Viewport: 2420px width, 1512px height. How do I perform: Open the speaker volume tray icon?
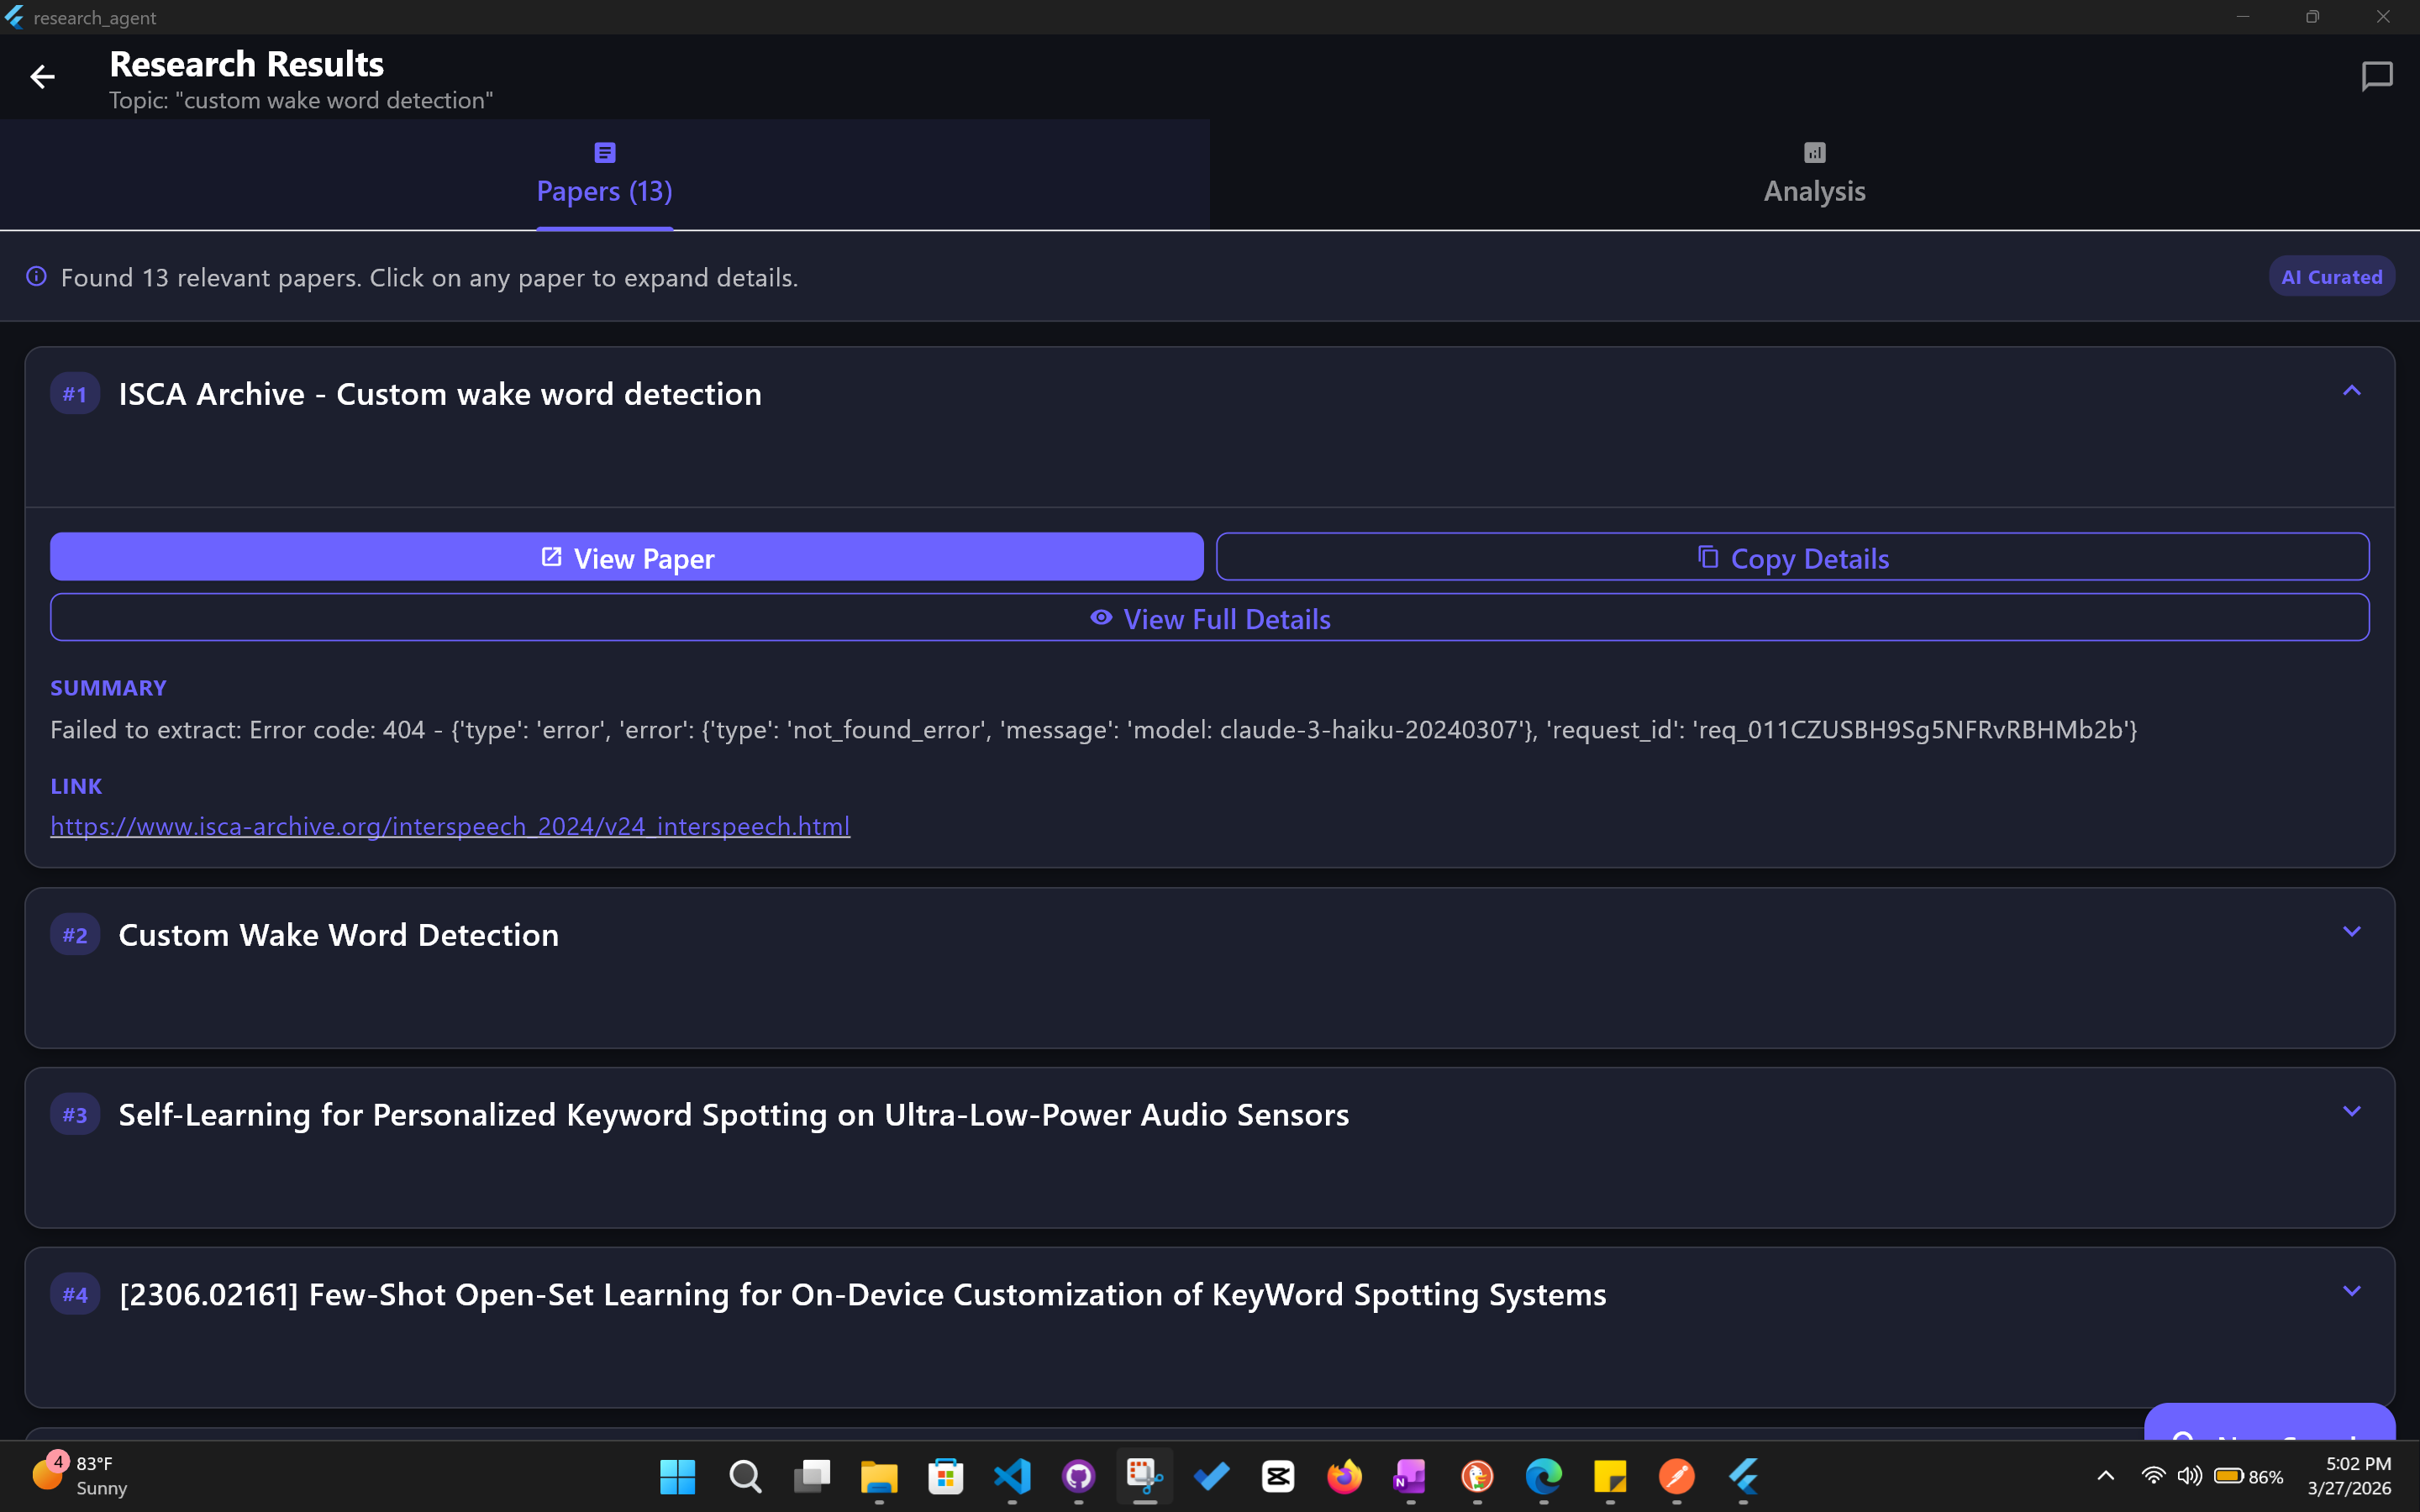pyautogui.click(x=2188, y=1476)
